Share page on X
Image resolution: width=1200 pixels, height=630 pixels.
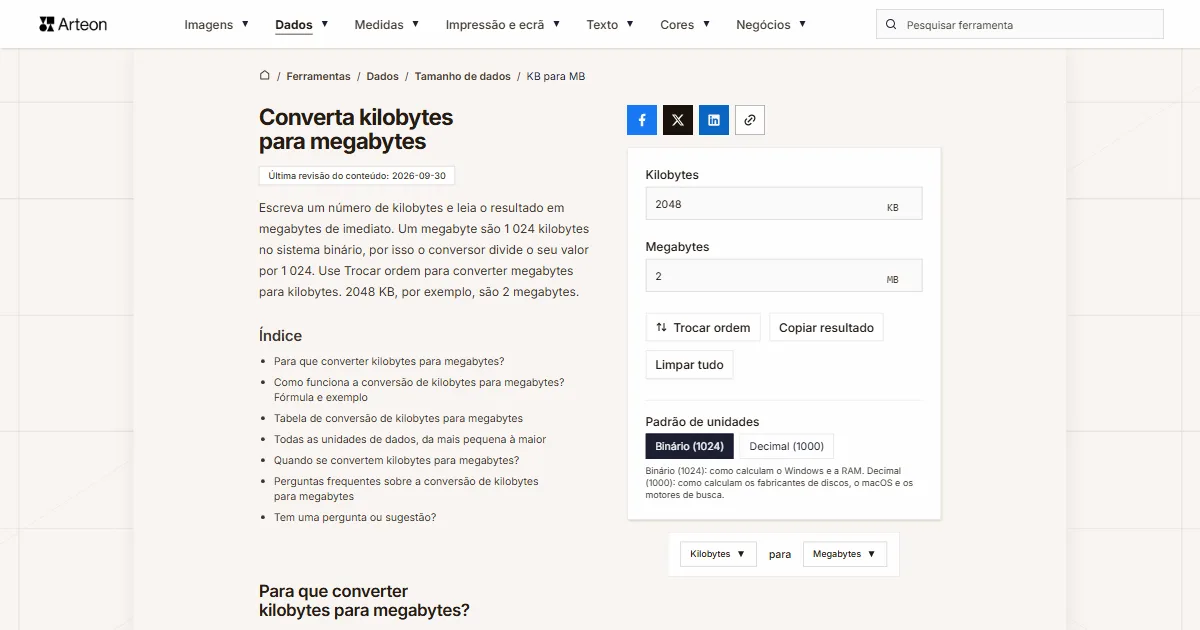tap(678, 120)
